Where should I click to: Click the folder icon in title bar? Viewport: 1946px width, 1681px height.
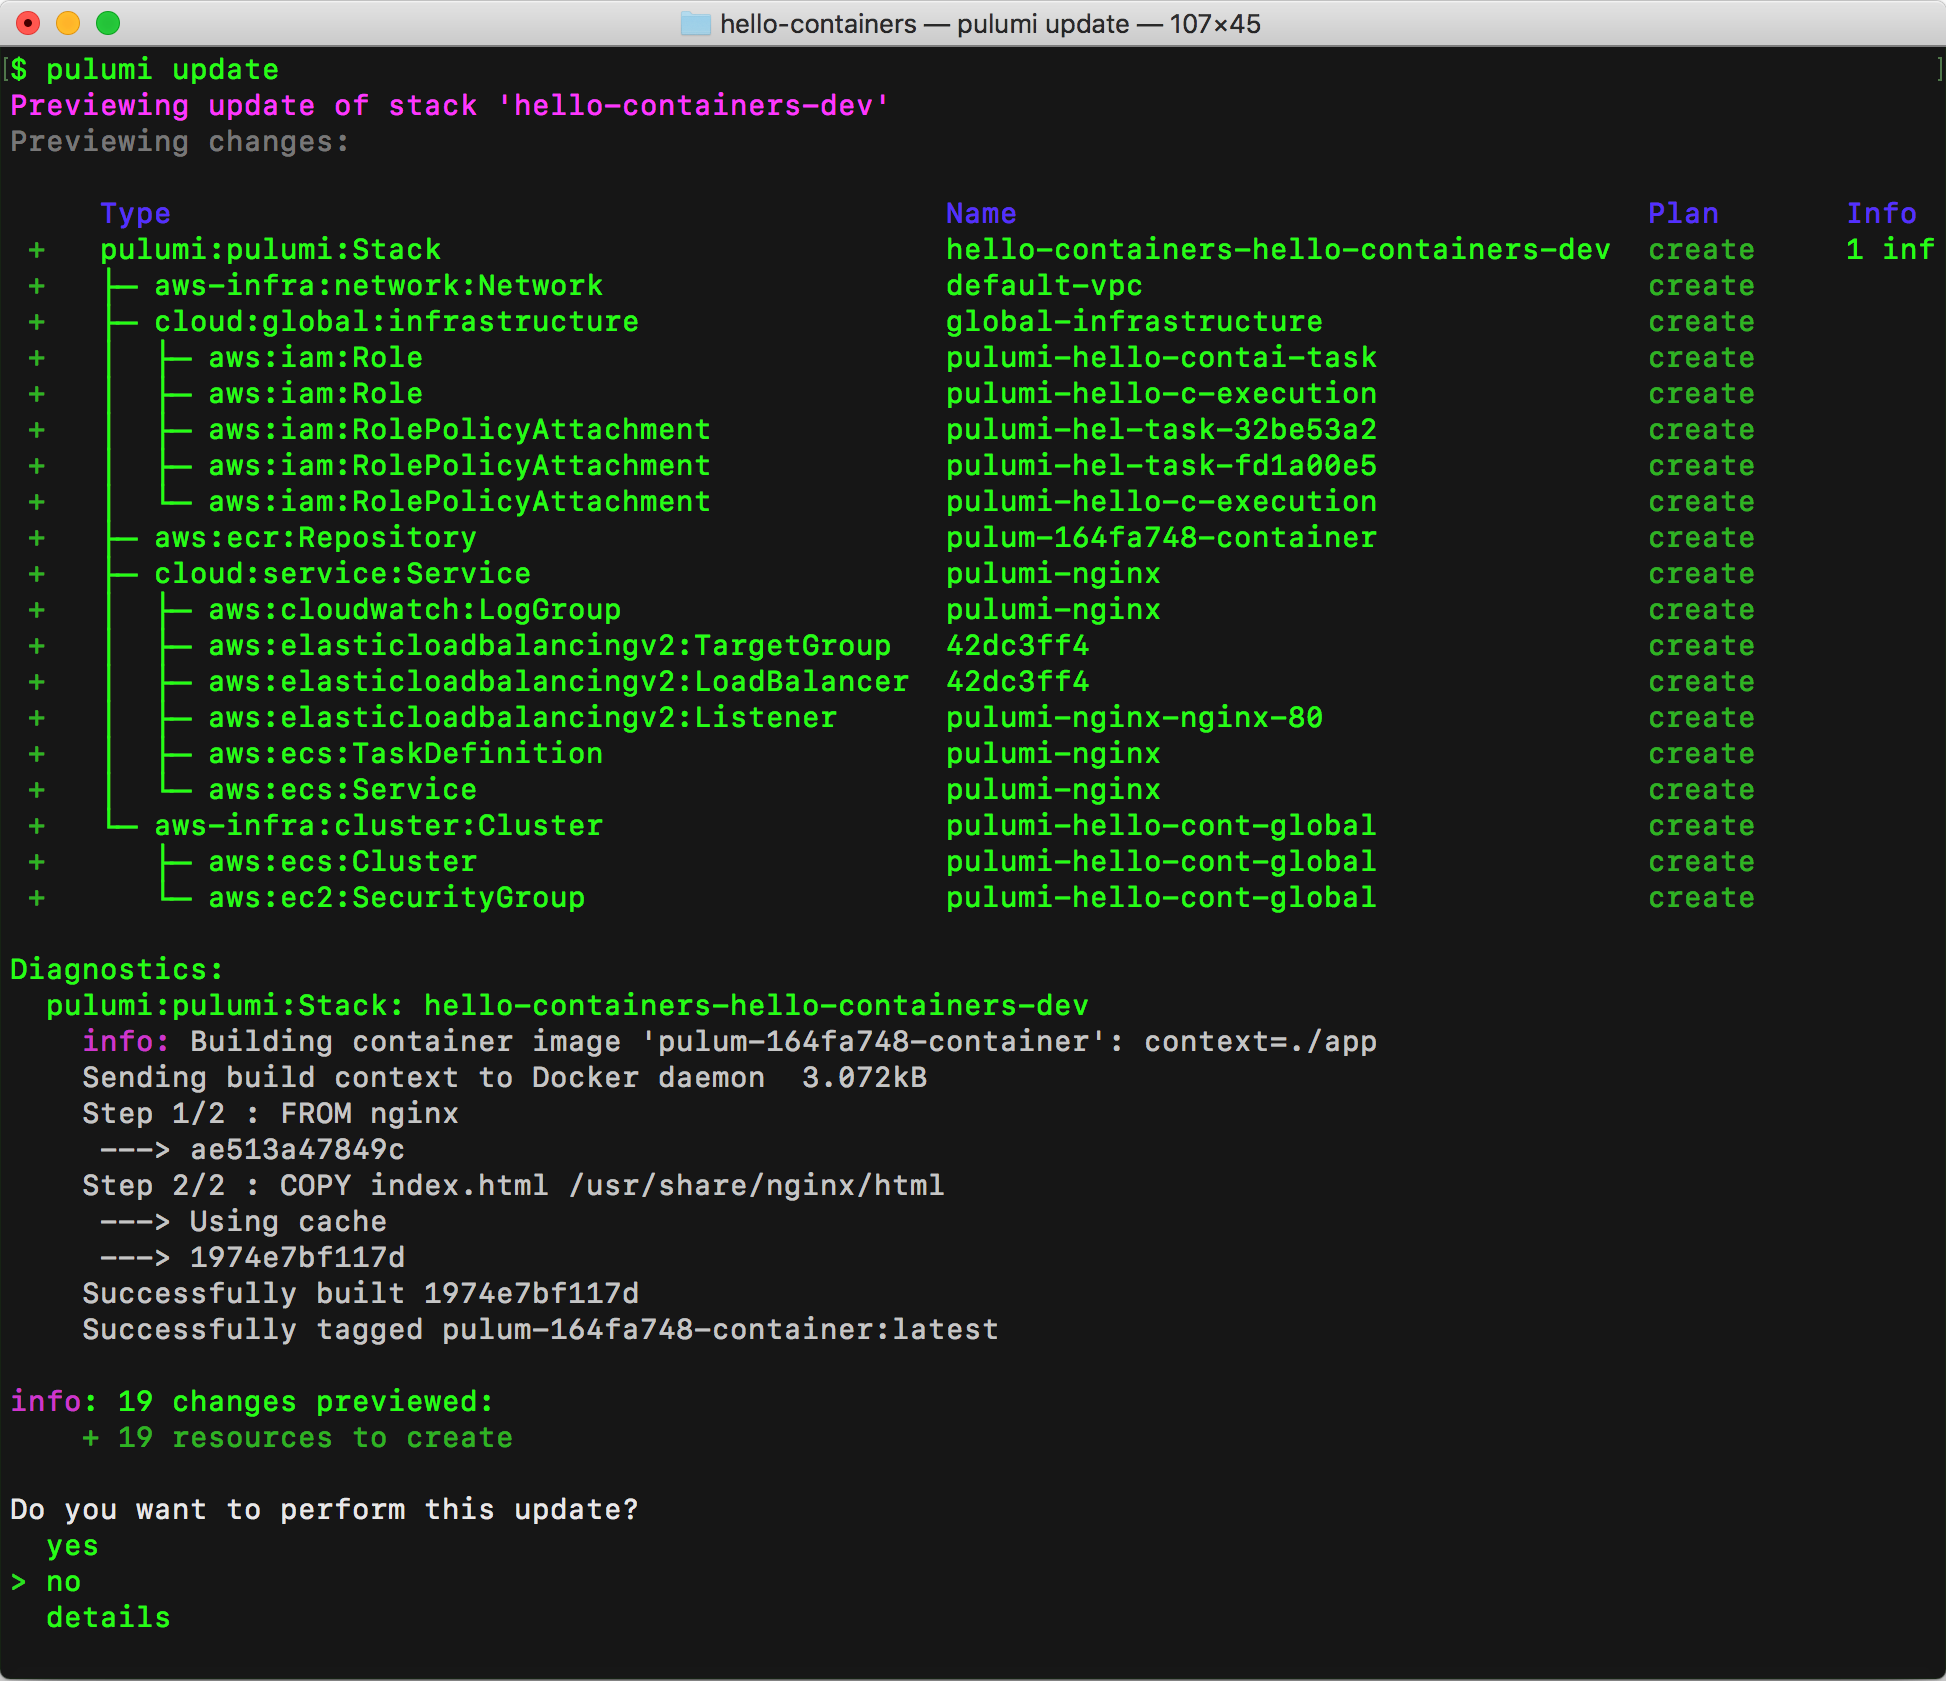(x=695, y=23)
